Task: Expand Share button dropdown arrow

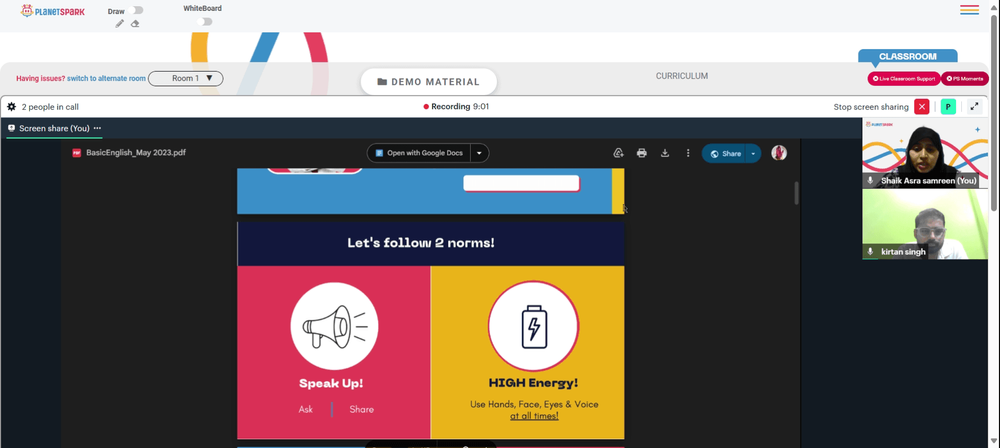Action: click(x=753, y=153)
